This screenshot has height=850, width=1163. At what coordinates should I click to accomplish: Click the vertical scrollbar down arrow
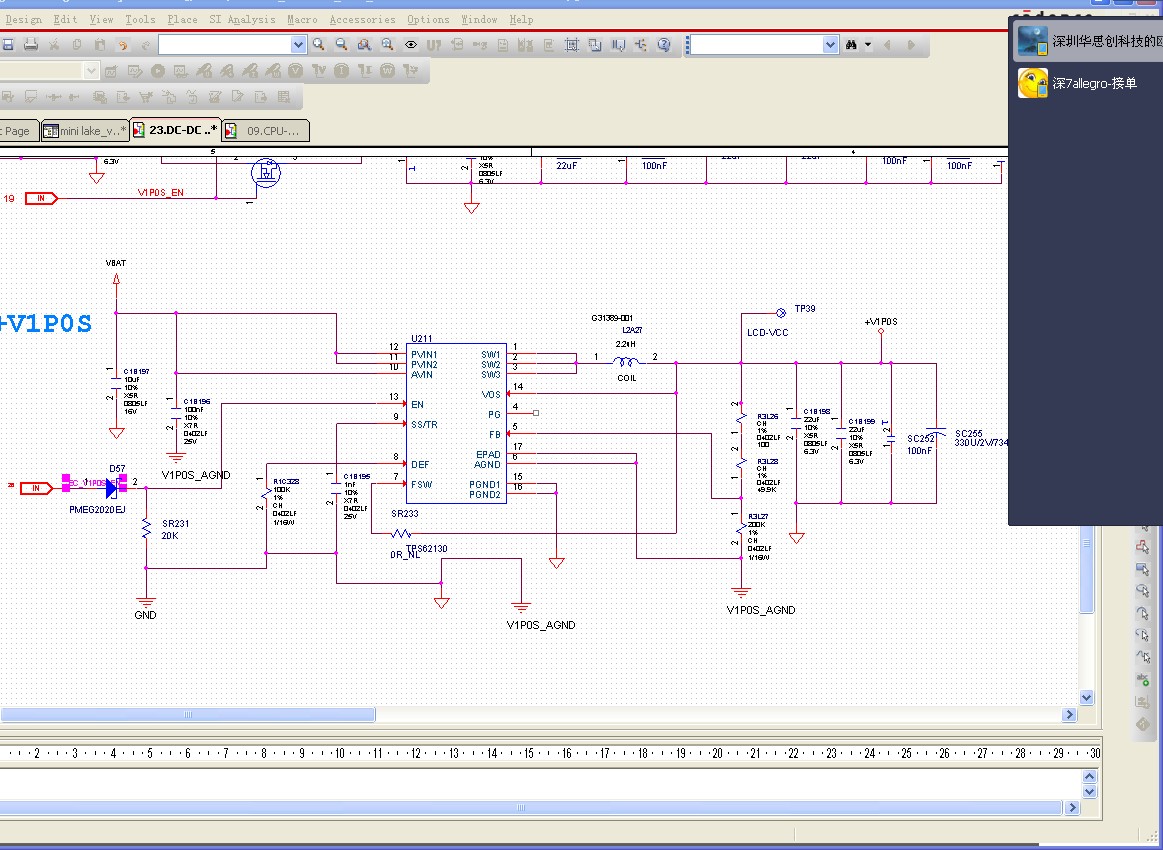tap(1087, 697)
